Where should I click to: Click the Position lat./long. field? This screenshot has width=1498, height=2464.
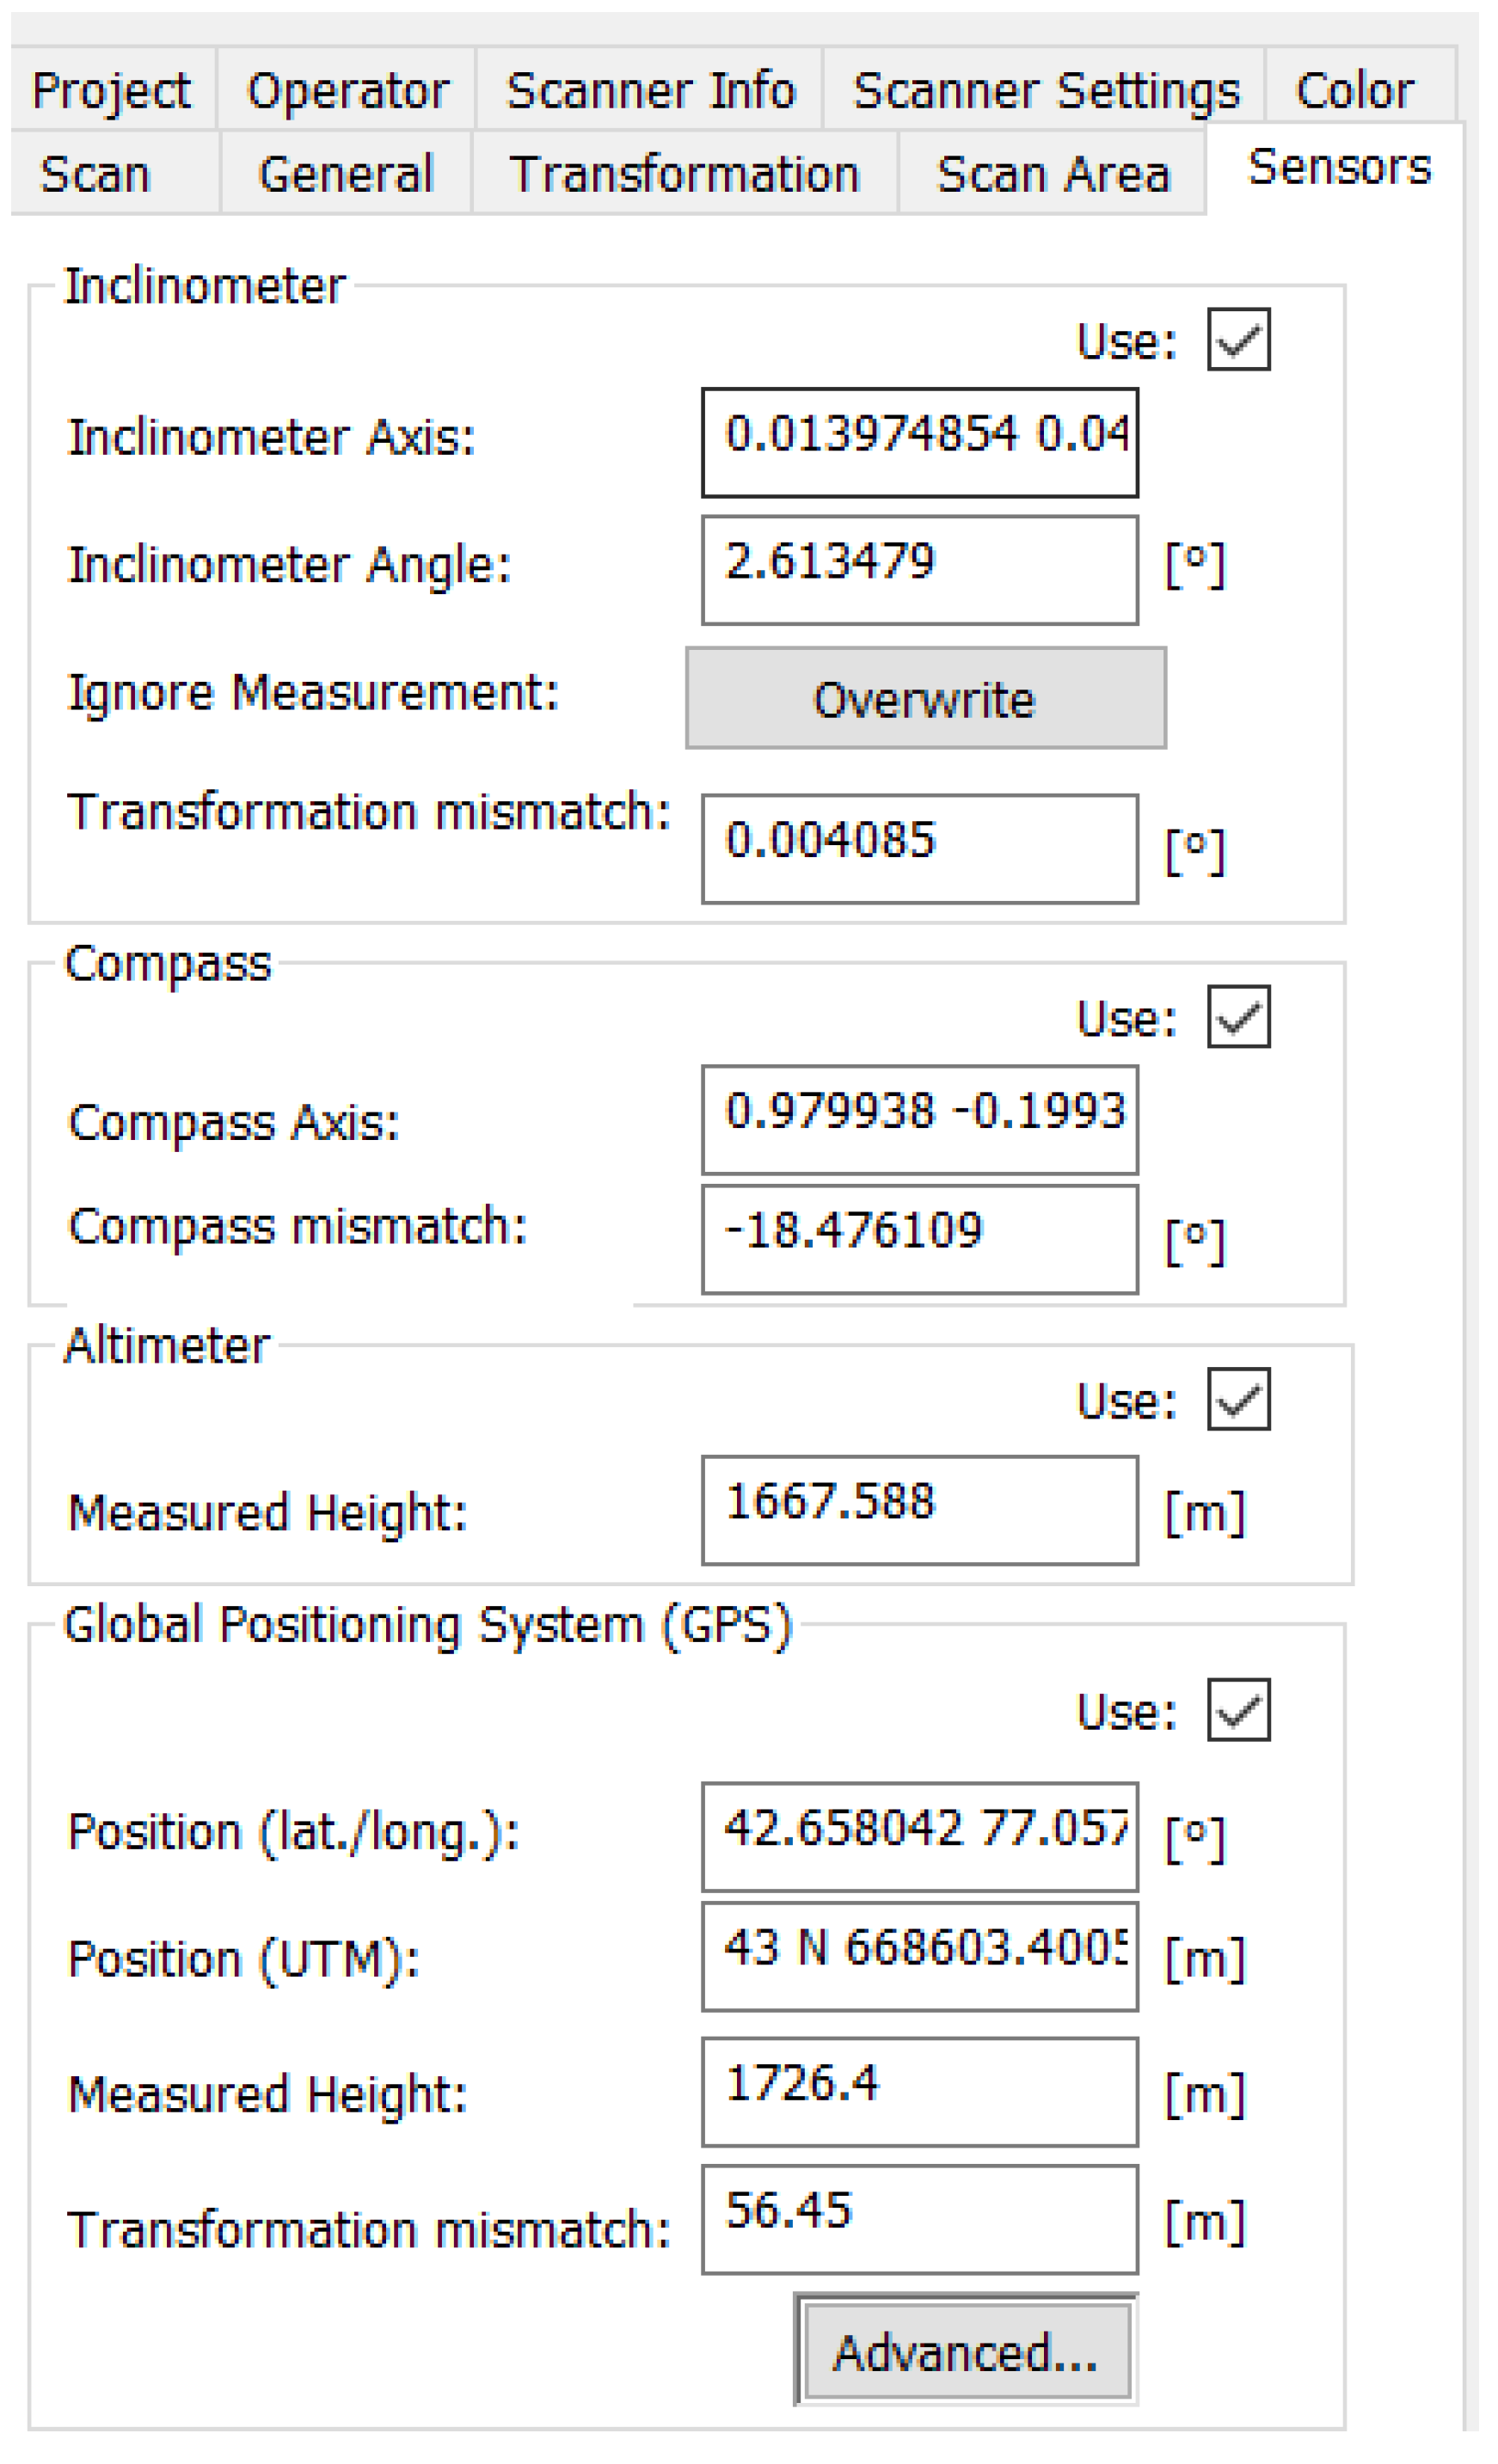pyautogui.click(x=919, y=1836)
